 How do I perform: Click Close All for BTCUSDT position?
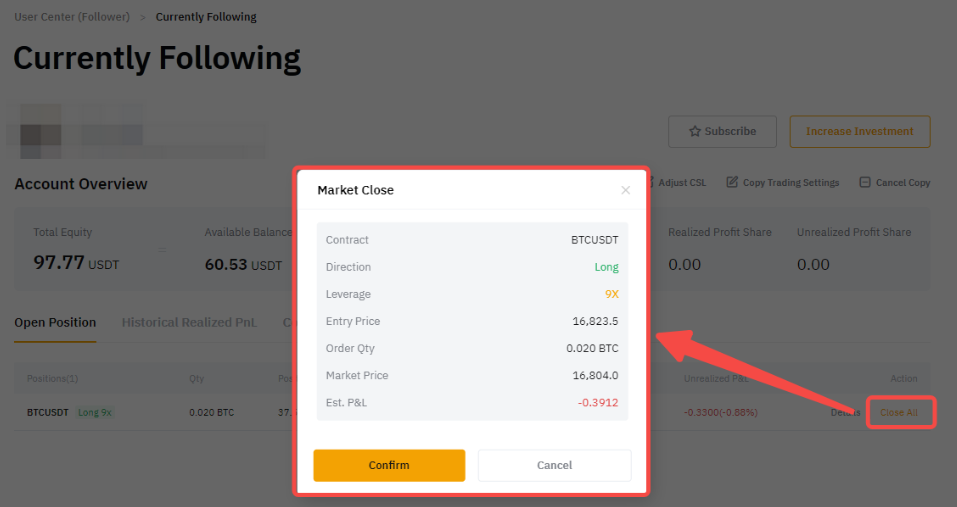tap(899, 412)
